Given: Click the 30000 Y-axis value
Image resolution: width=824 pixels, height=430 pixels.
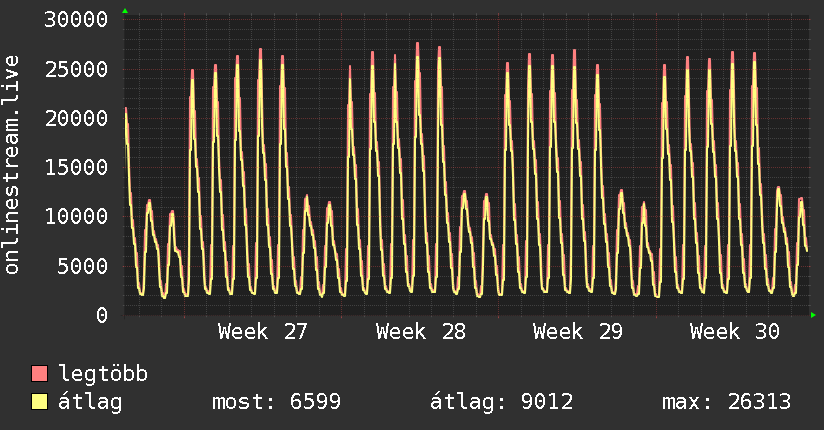Looking at the screenshot, I should click(76, 20).
